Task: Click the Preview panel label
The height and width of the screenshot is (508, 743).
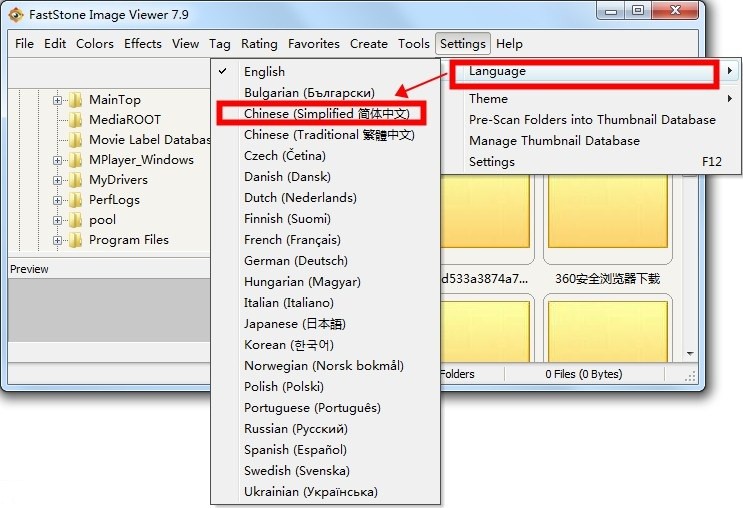Action: pyautogui.click(x=29, y=269)
